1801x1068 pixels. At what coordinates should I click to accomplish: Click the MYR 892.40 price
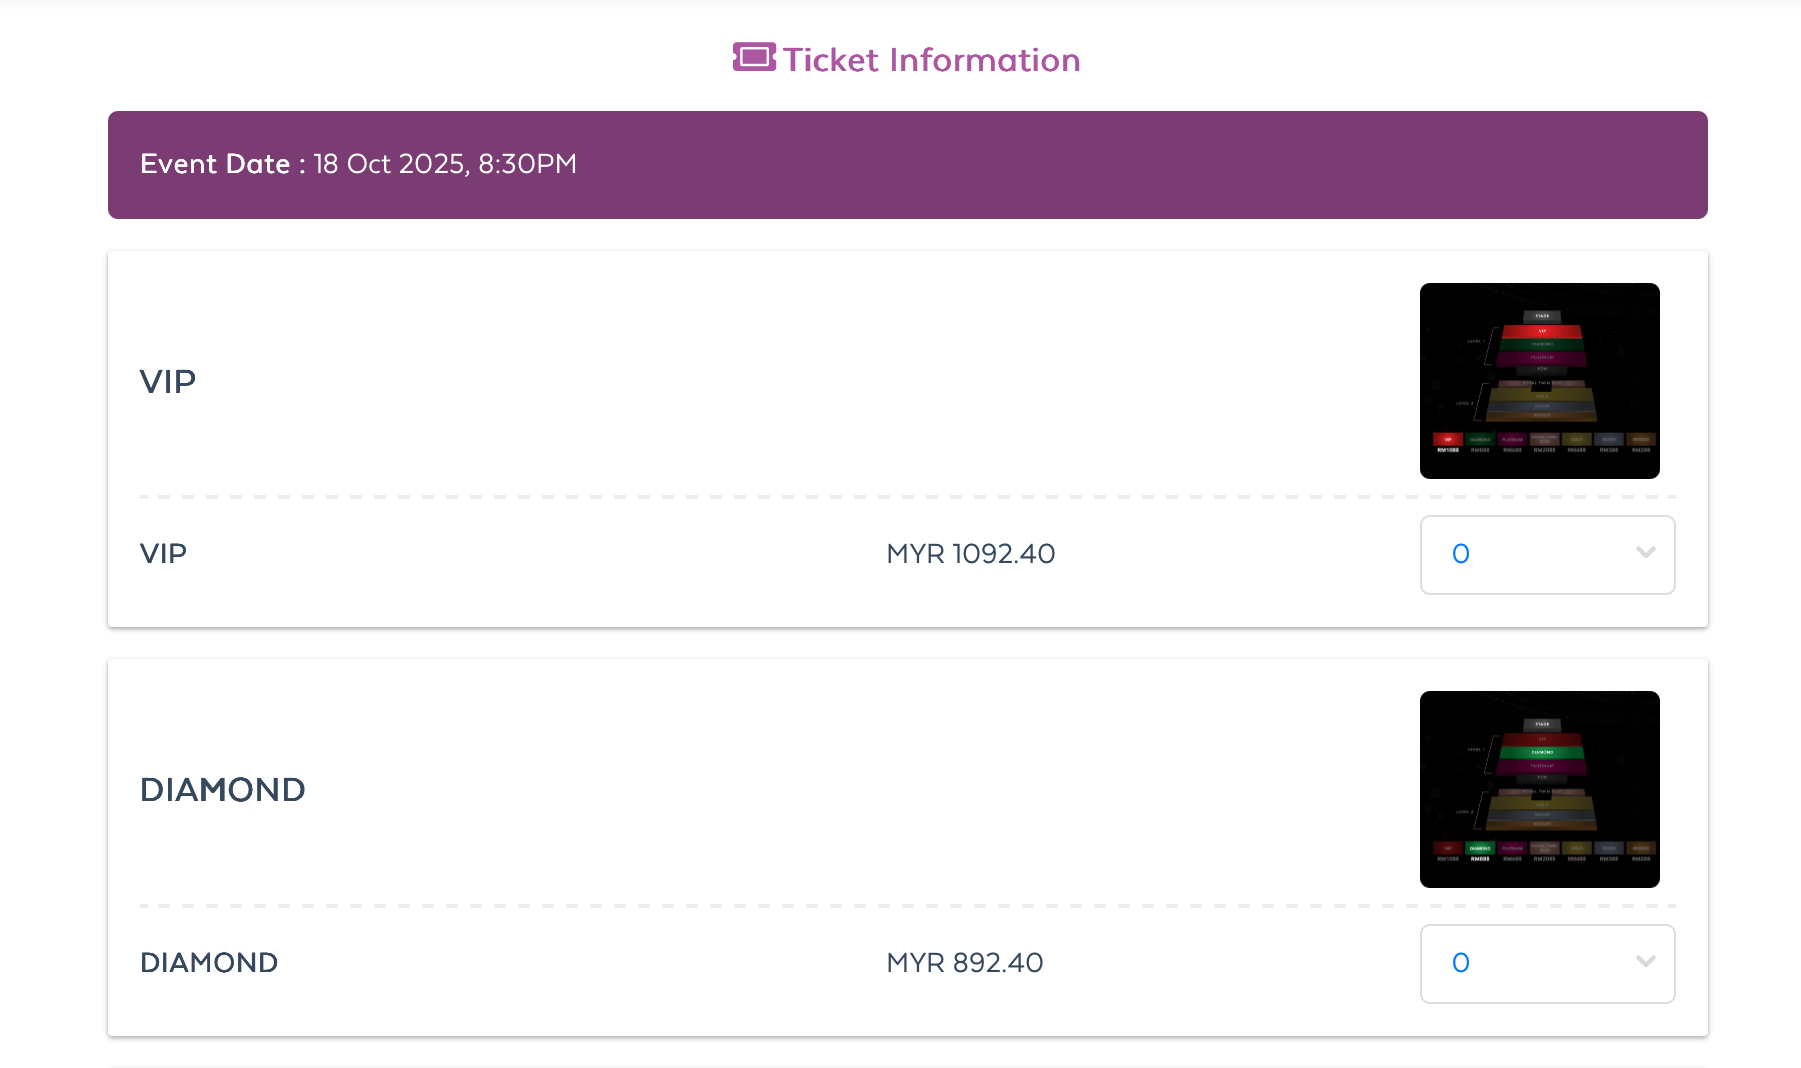point(965,963)
